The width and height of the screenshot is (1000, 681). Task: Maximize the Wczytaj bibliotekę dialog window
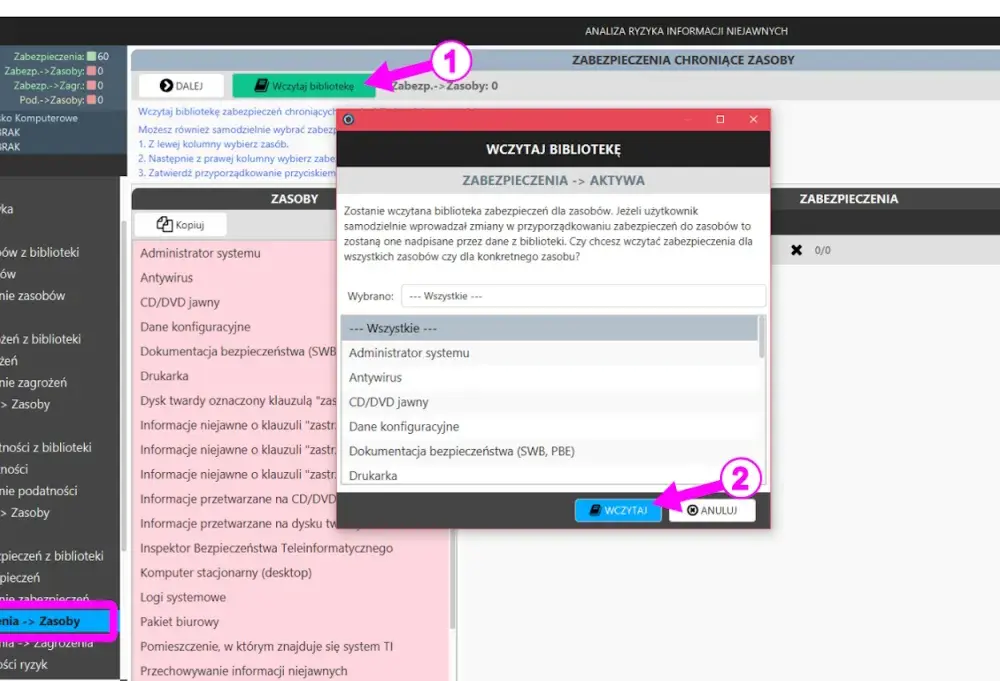click(720, 119)
